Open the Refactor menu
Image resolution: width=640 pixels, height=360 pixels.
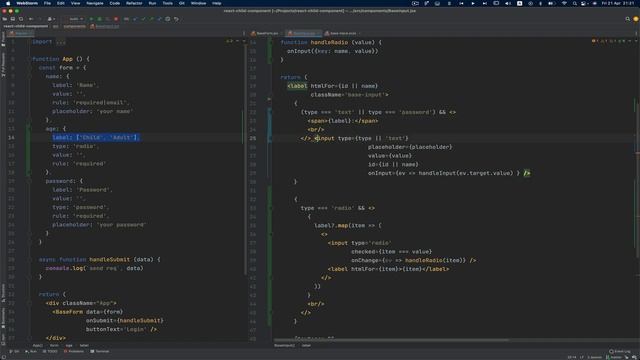point(134,3)
